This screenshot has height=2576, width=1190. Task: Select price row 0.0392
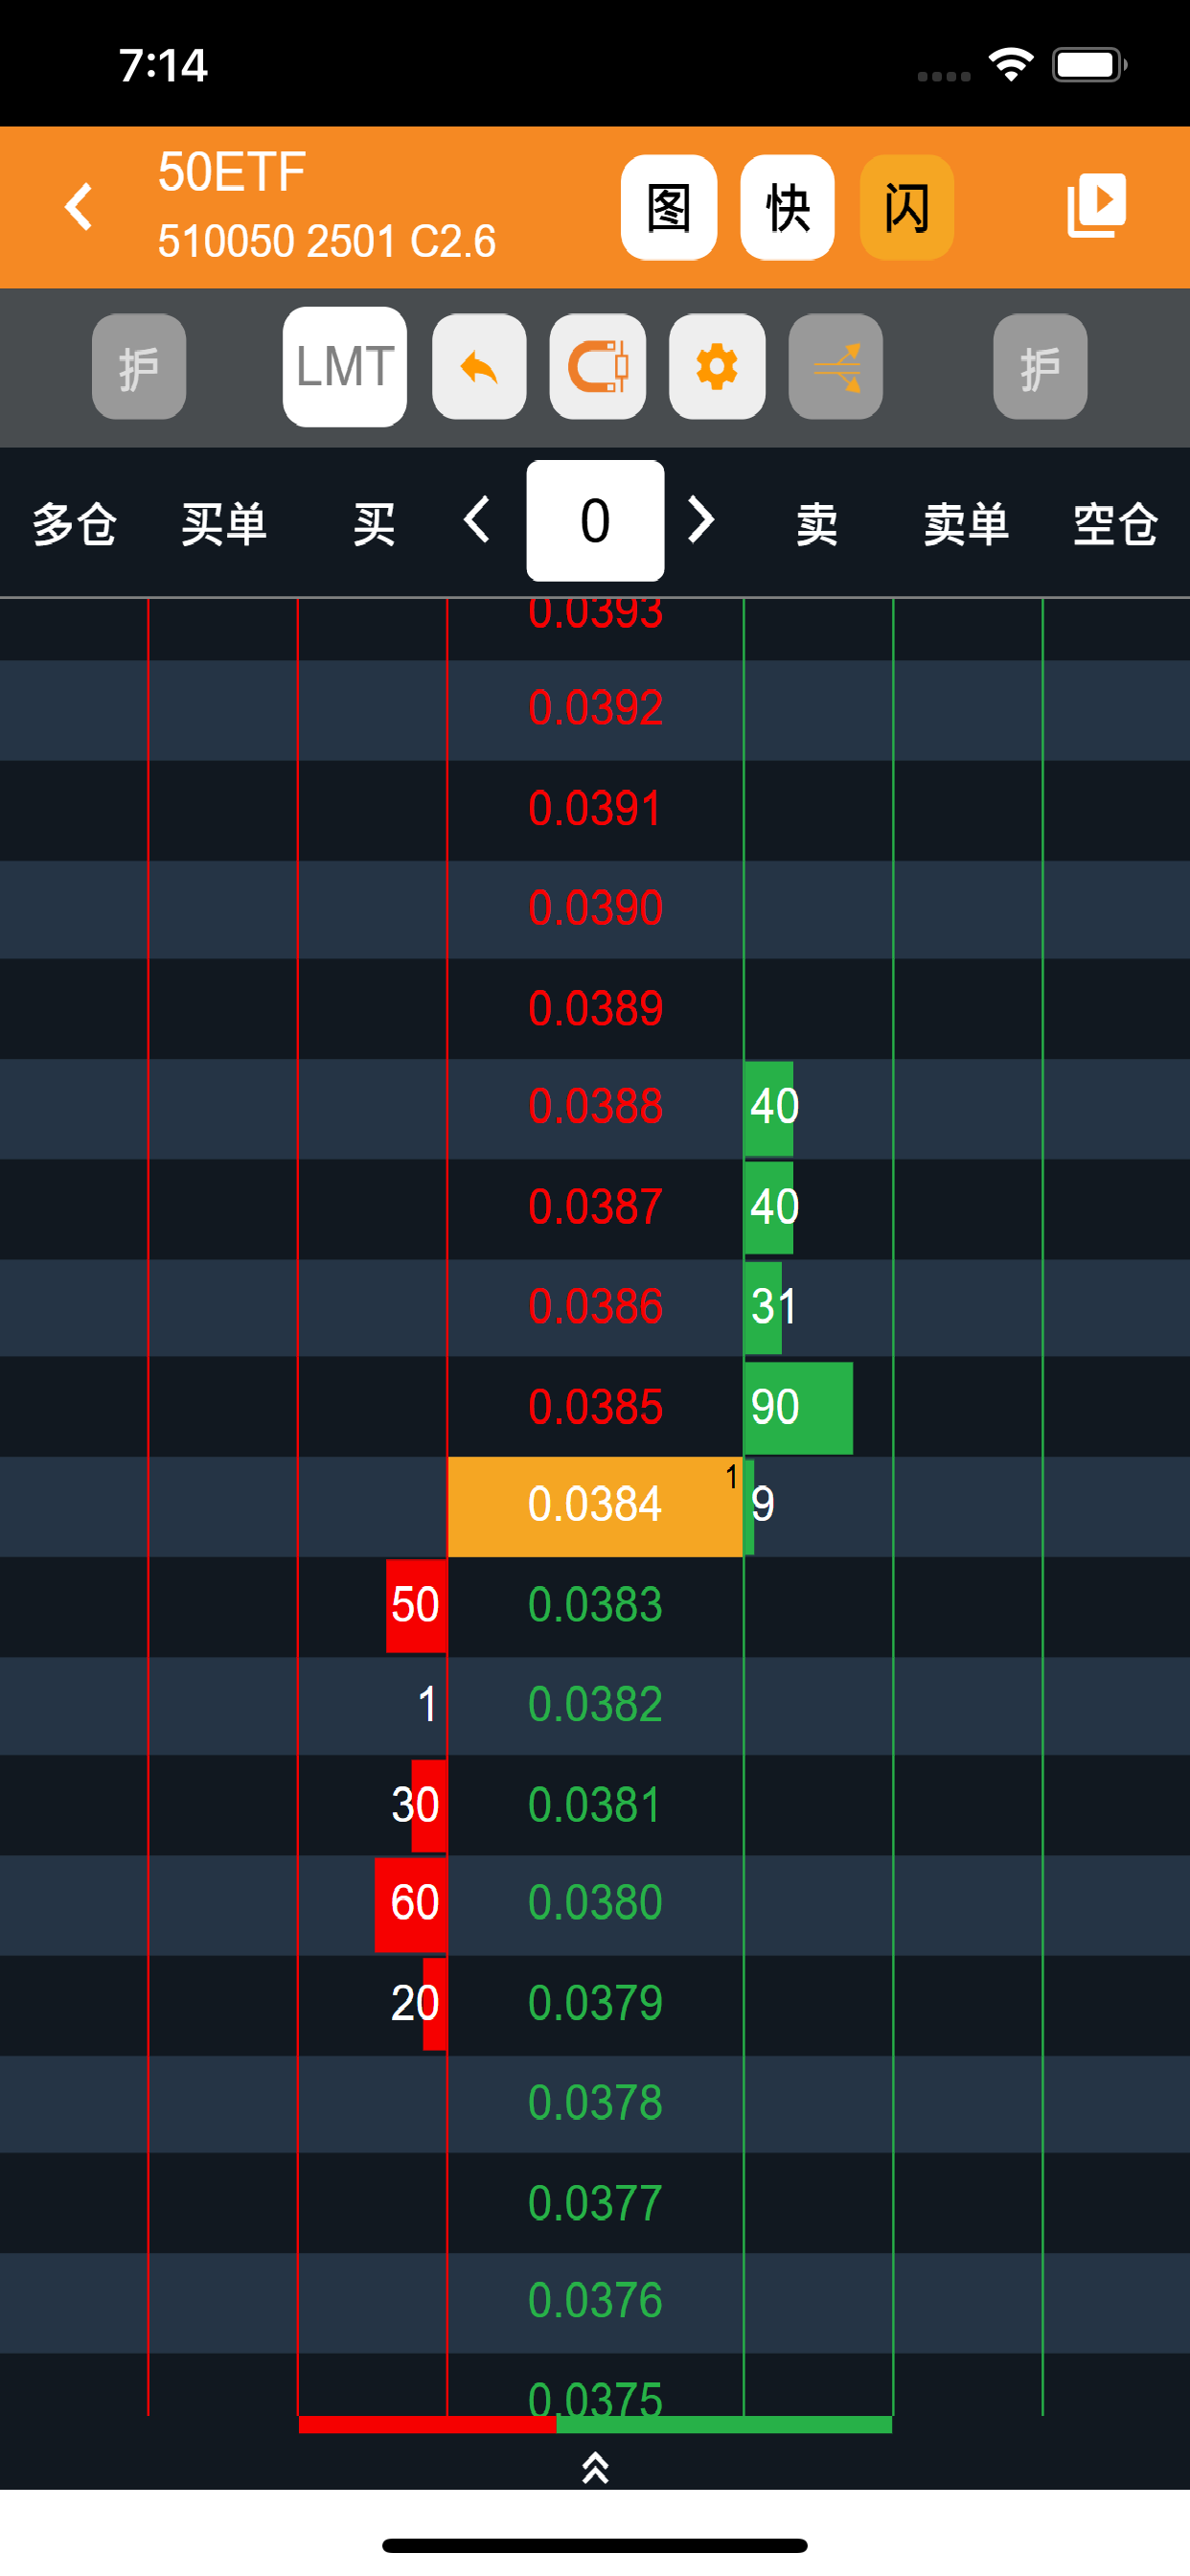click(595, 708)
